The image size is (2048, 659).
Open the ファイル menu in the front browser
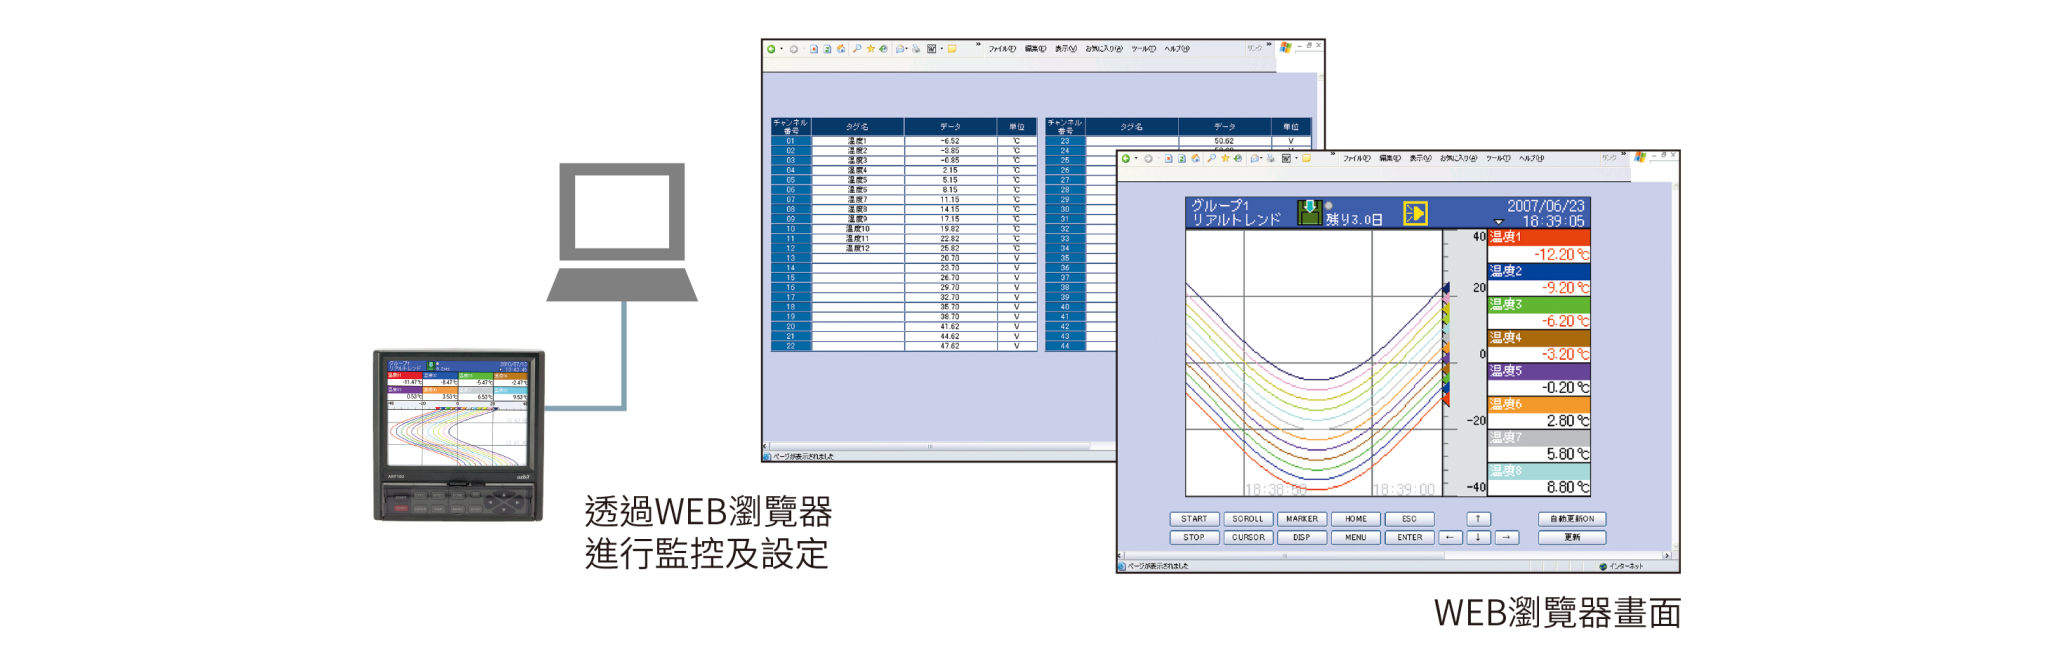tap(1356, 158)
